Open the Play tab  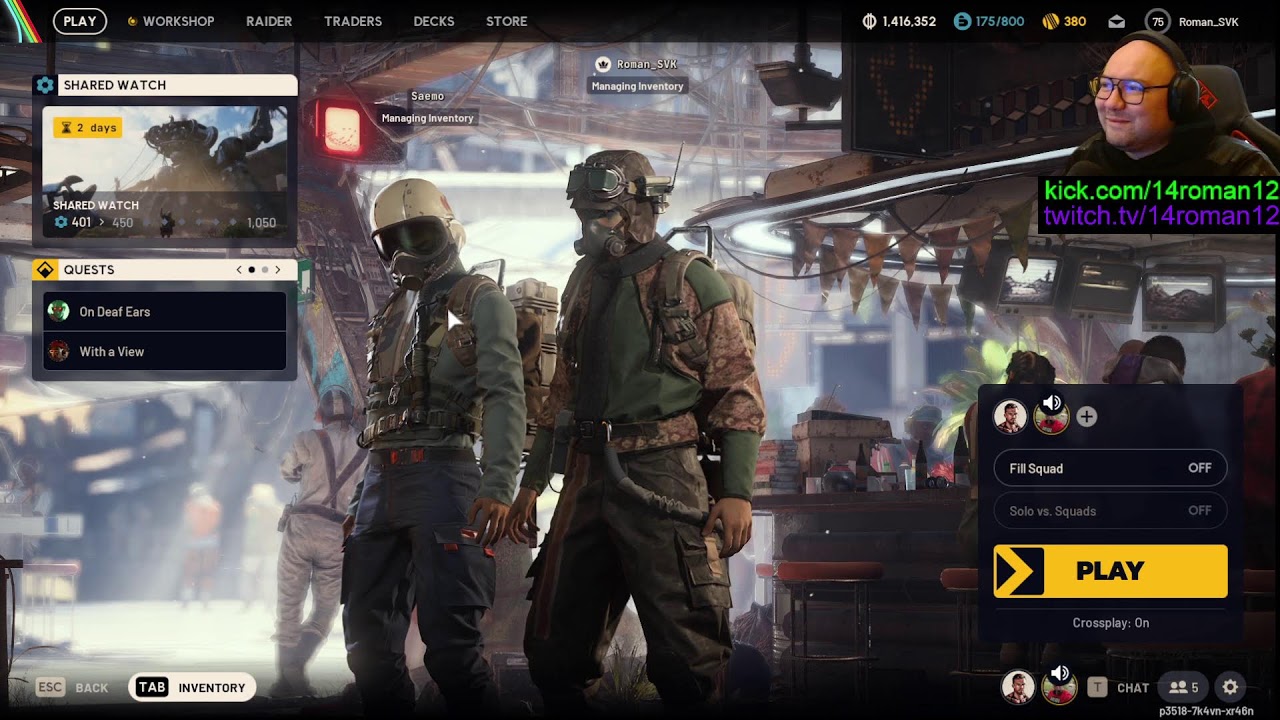click(x=80, y=21)
